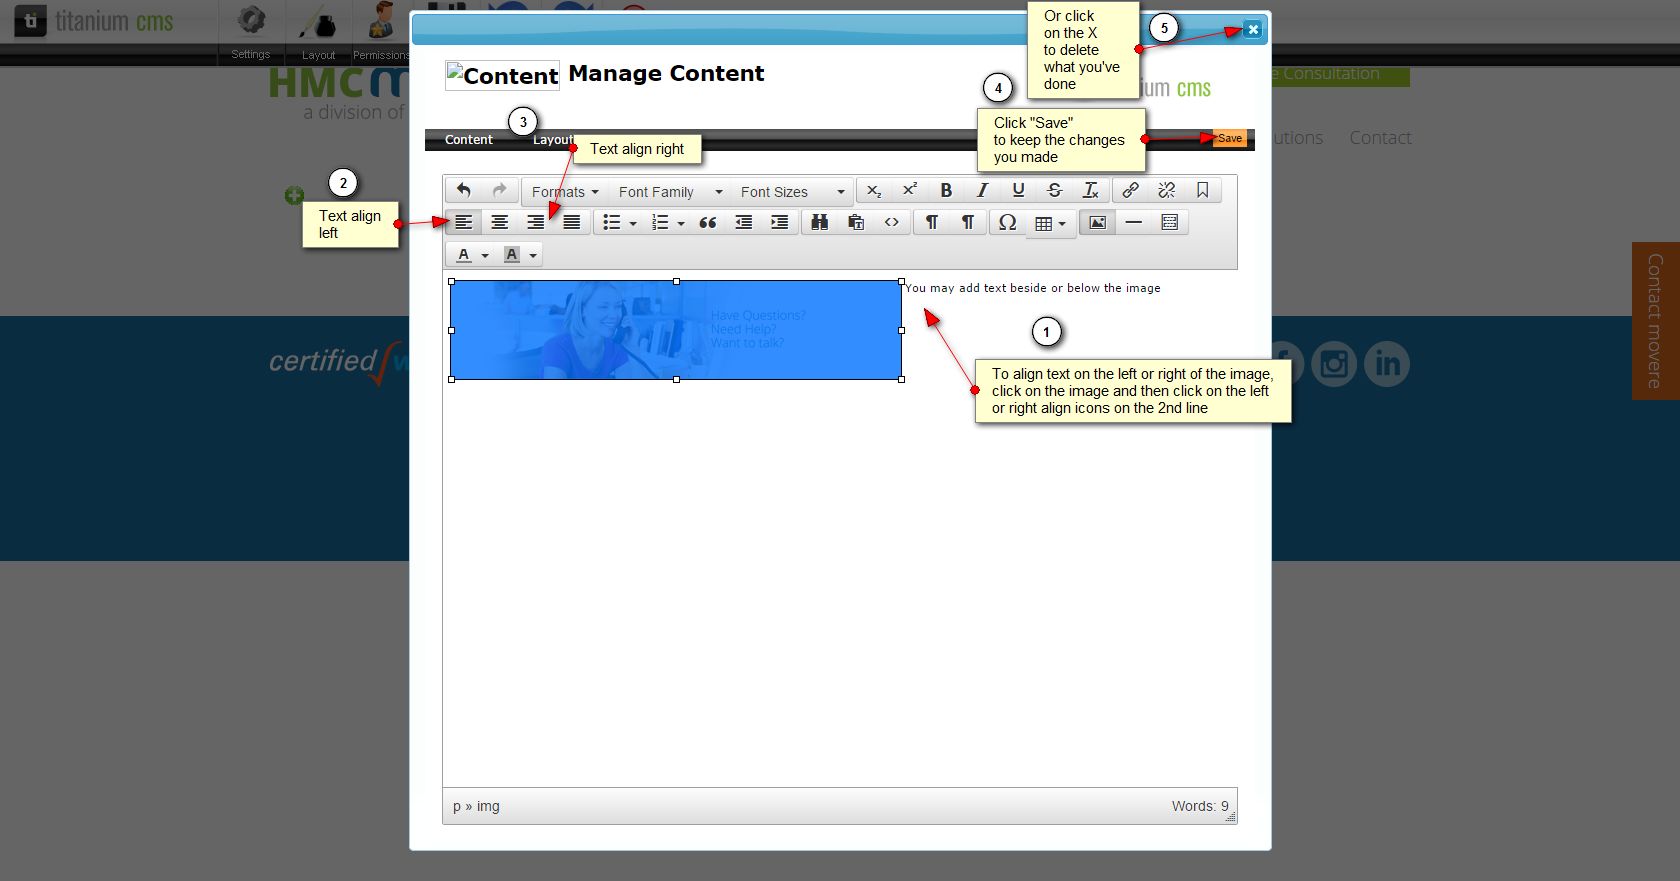Switch to the Content tab
The image size is (1680, 881).
click(x=468, y=140)
